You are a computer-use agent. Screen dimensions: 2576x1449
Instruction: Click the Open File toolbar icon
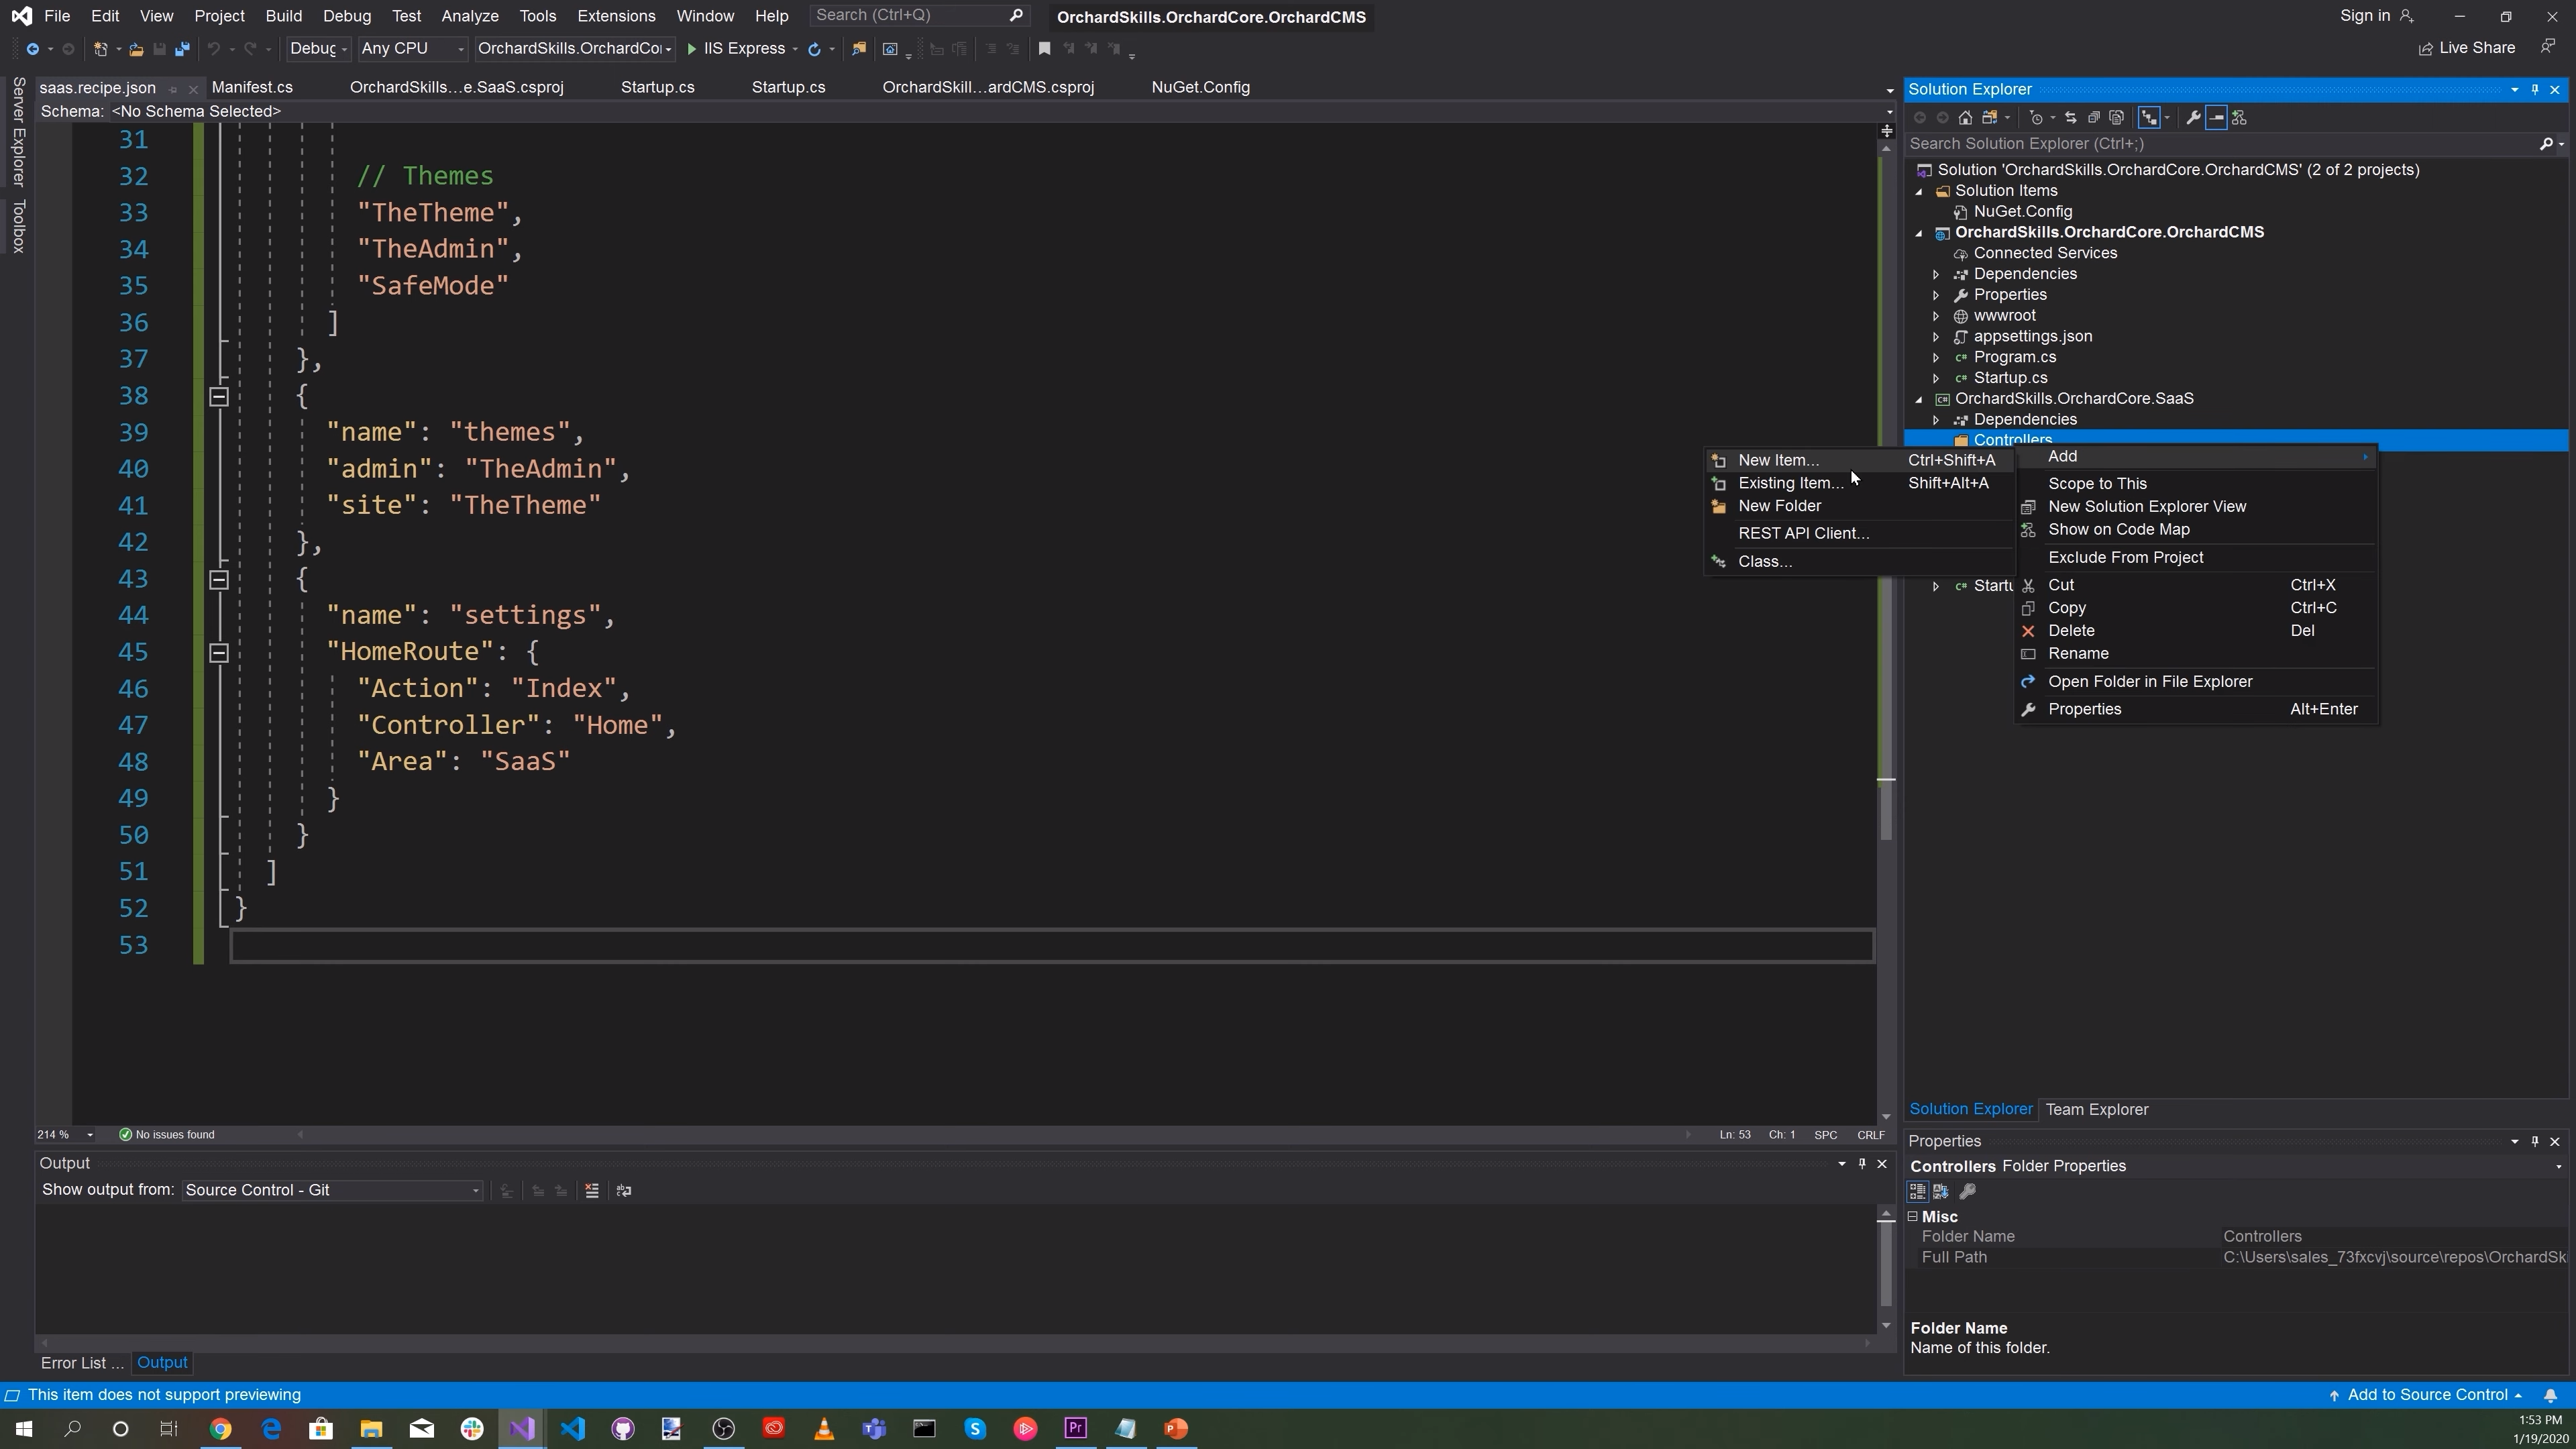coord(136,49)
